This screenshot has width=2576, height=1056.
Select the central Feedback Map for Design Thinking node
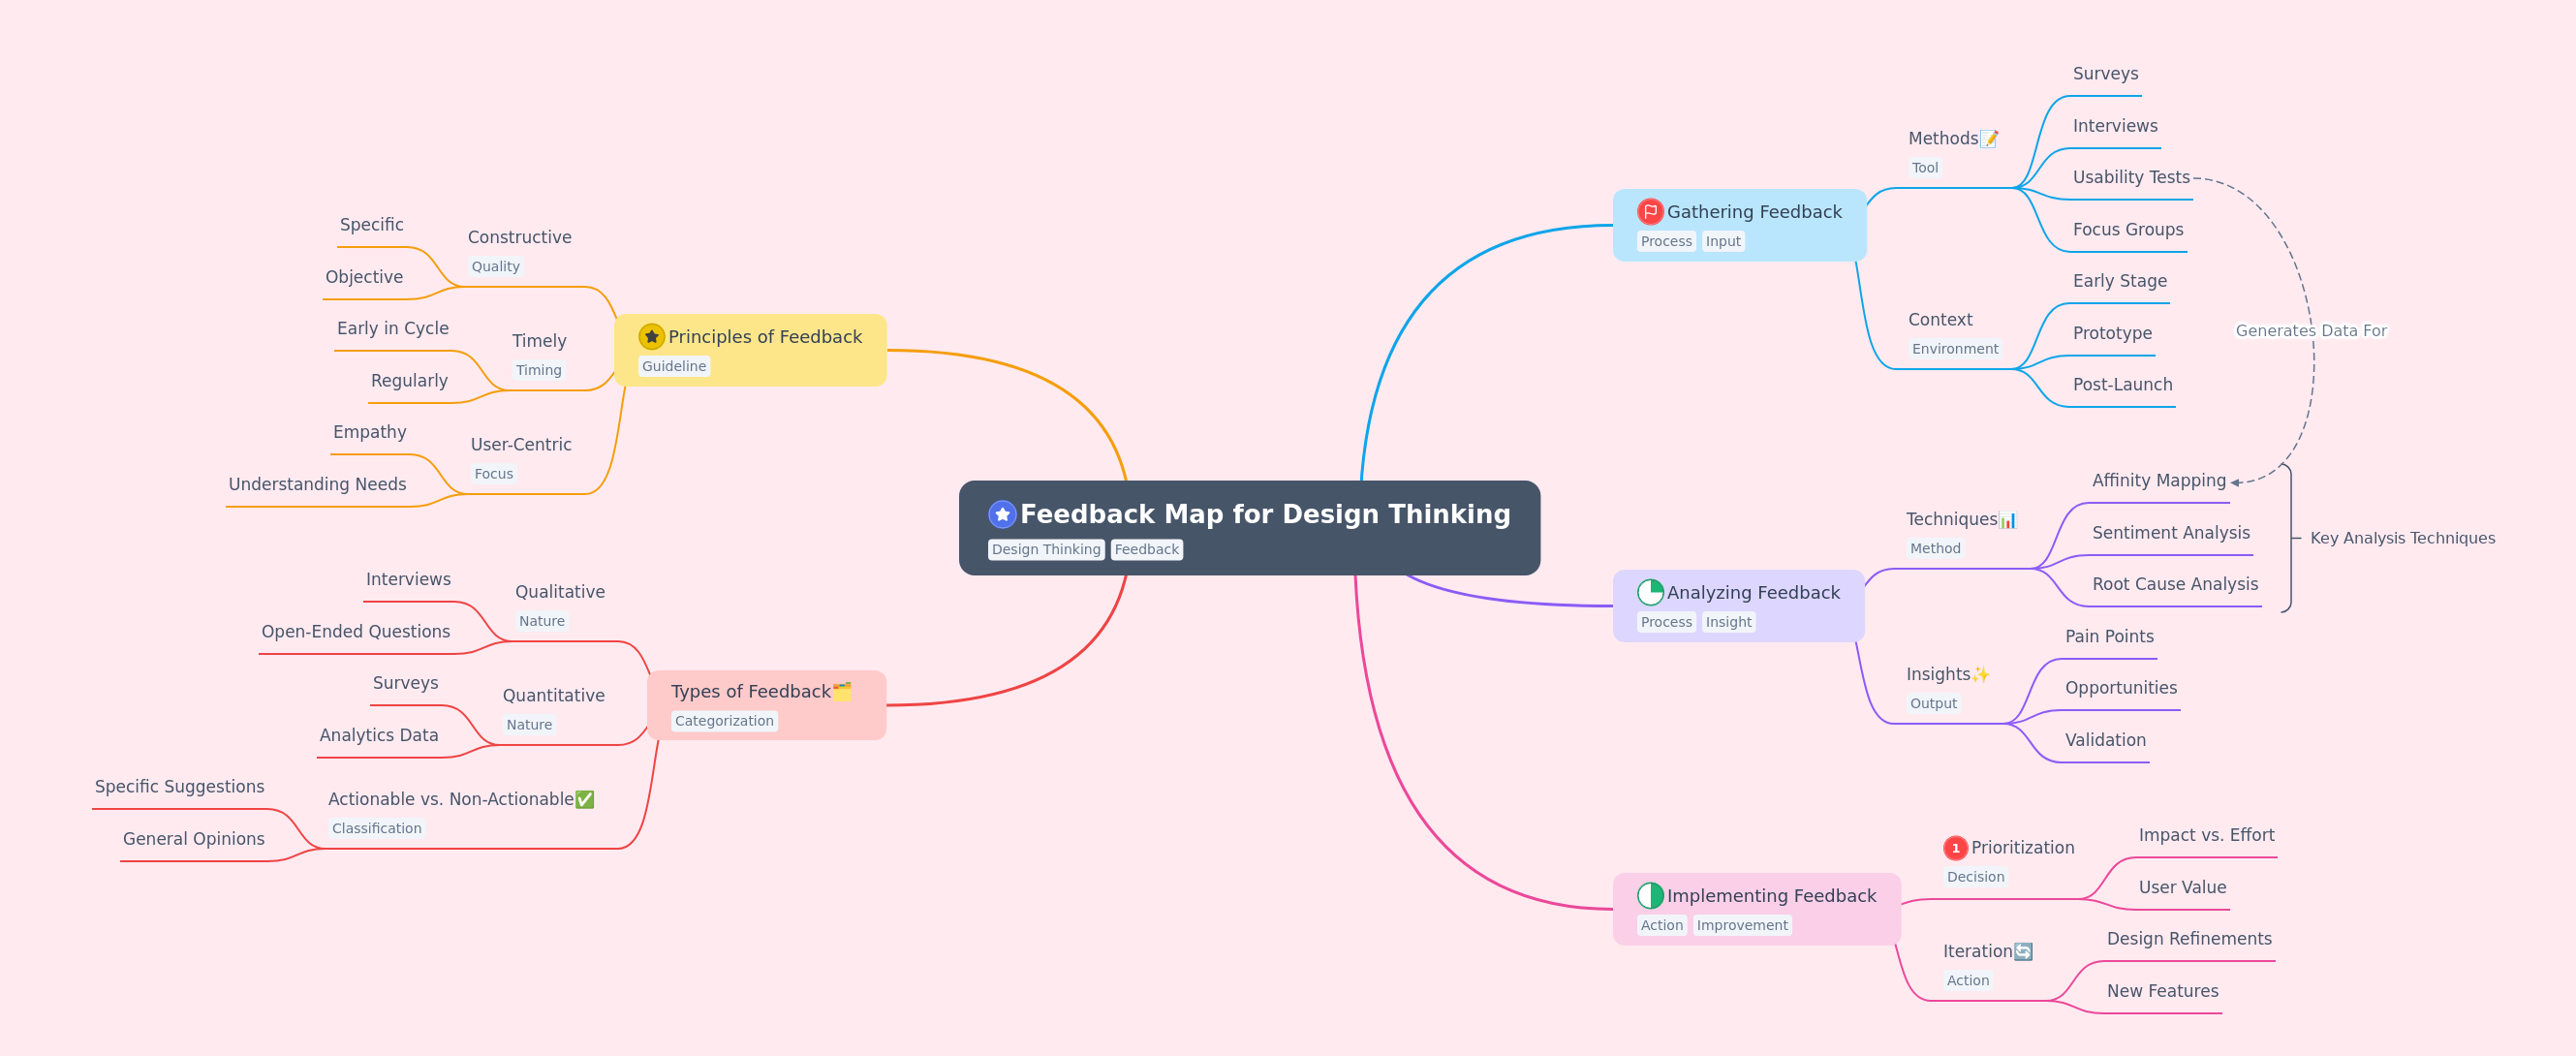tap(1249, 528)
